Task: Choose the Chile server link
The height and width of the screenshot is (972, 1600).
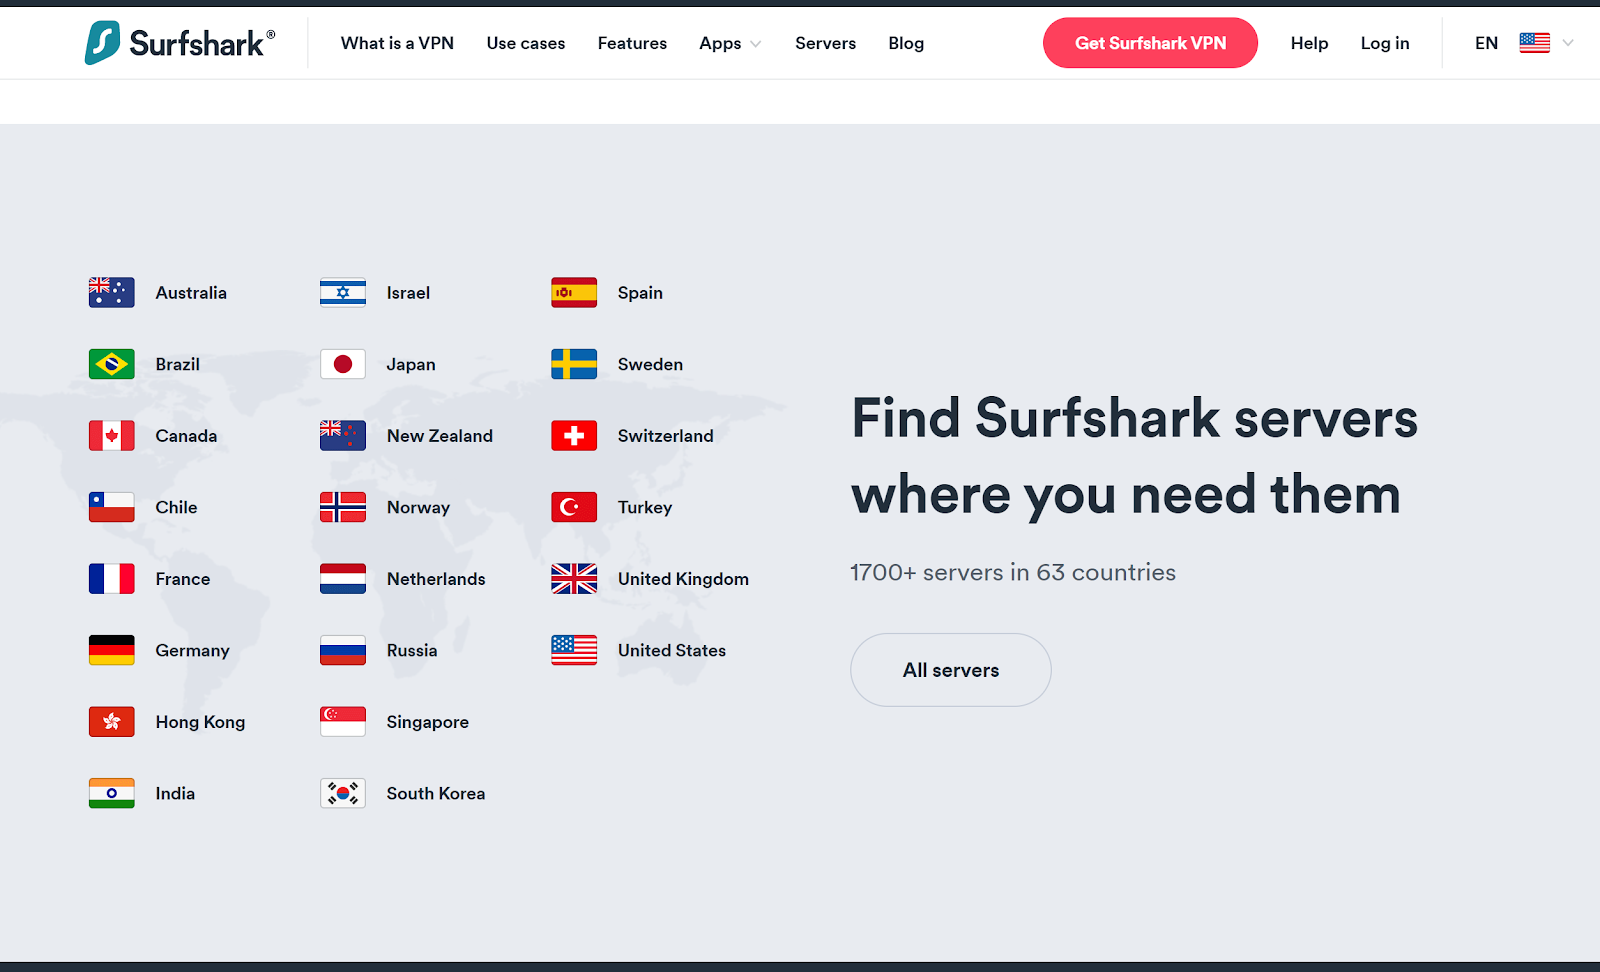Action: [x=176, y=507]
